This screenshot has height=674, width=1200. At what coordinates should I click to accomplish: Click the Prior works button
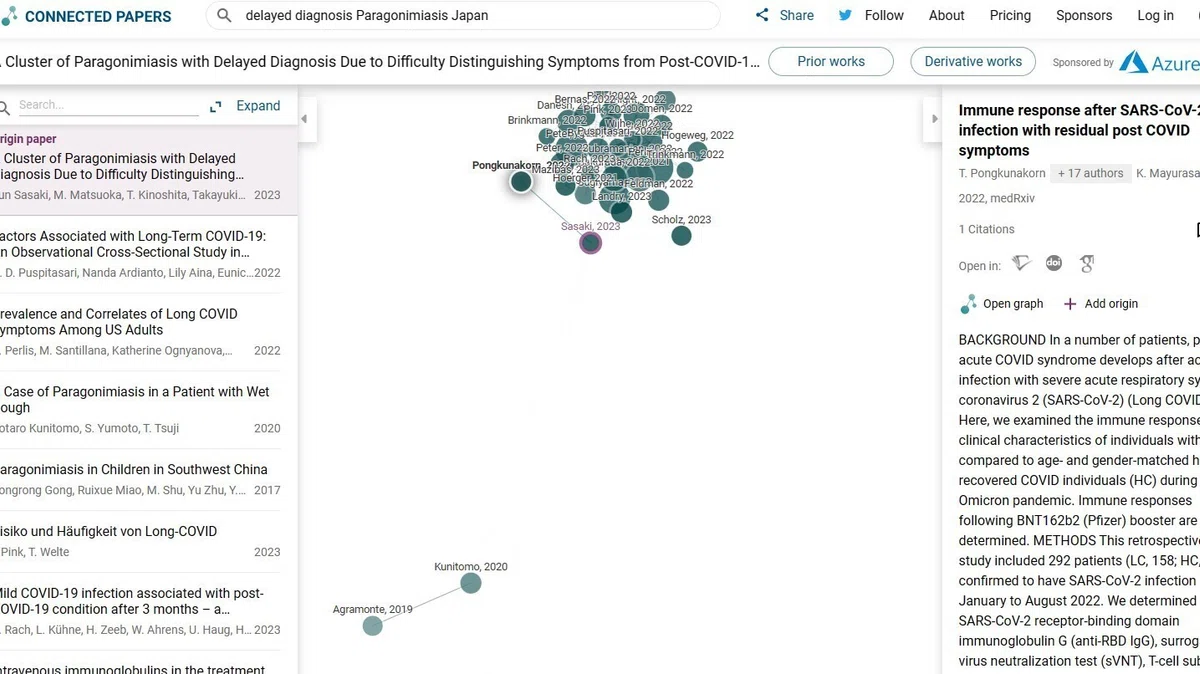coord(831,61)
